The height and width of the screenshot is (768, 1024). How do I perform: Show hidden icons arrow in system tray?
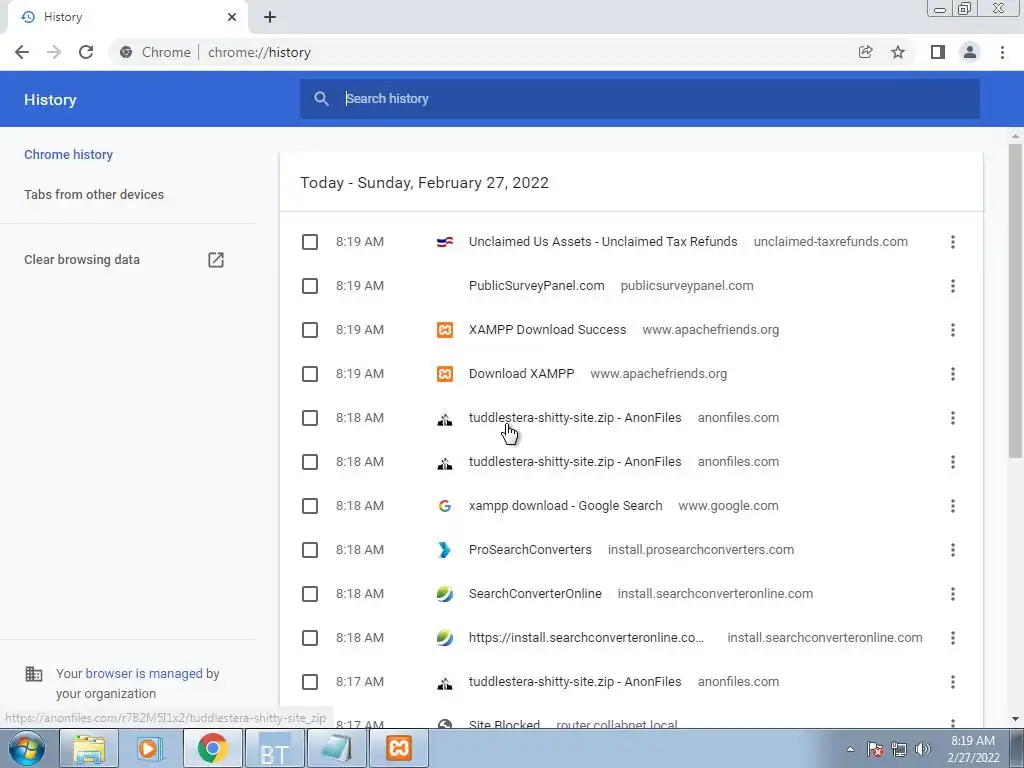coord(850,750)
